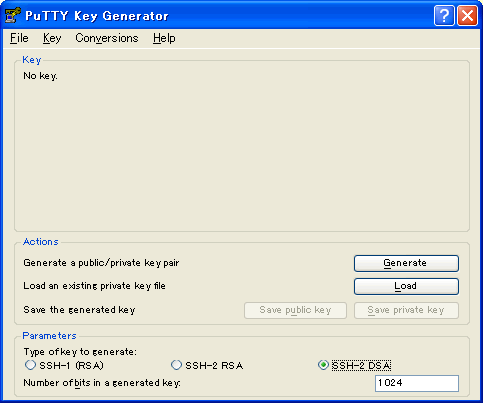Viewport: 483px width, 403px height.
Task: Click the 'No key.' status text
Action: pyautogui.click(x=40, y=76)
